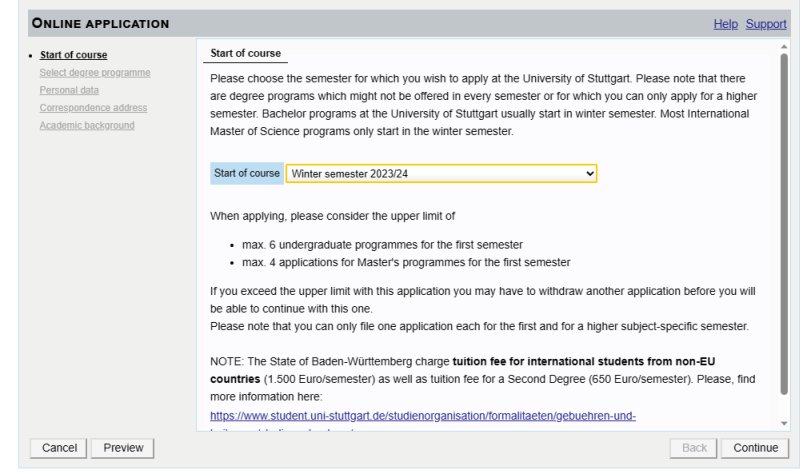811x474 pixels.
Task: Proceed with the Continue button
Action: click(x=755, y=448)
